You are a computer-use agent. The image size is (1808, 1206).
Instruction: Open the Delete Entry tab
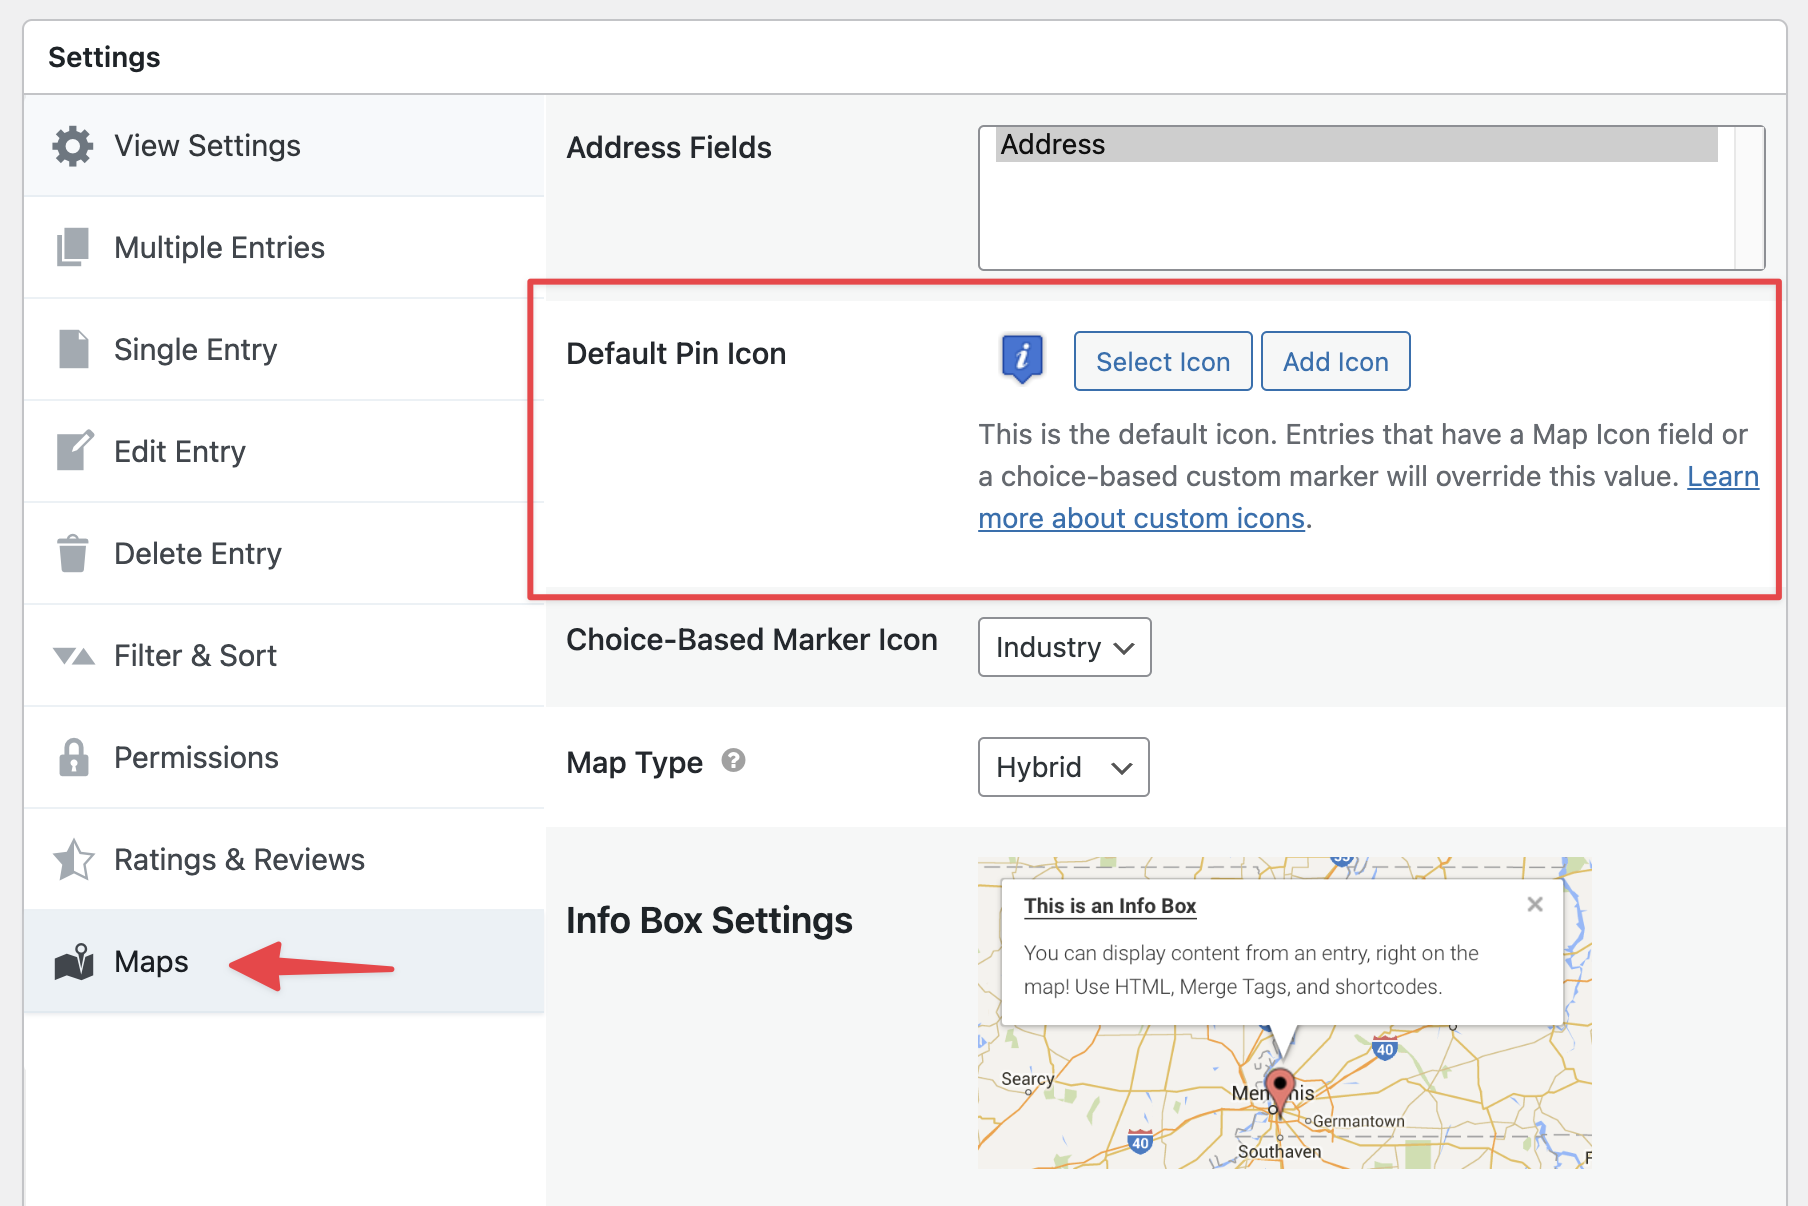284,553
